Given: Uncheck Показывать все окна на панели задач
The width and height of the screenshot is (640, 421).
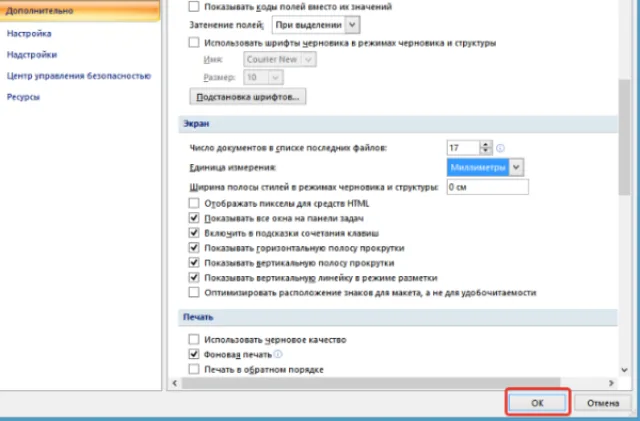Looking at the screenshot, I should pos(194,218).
